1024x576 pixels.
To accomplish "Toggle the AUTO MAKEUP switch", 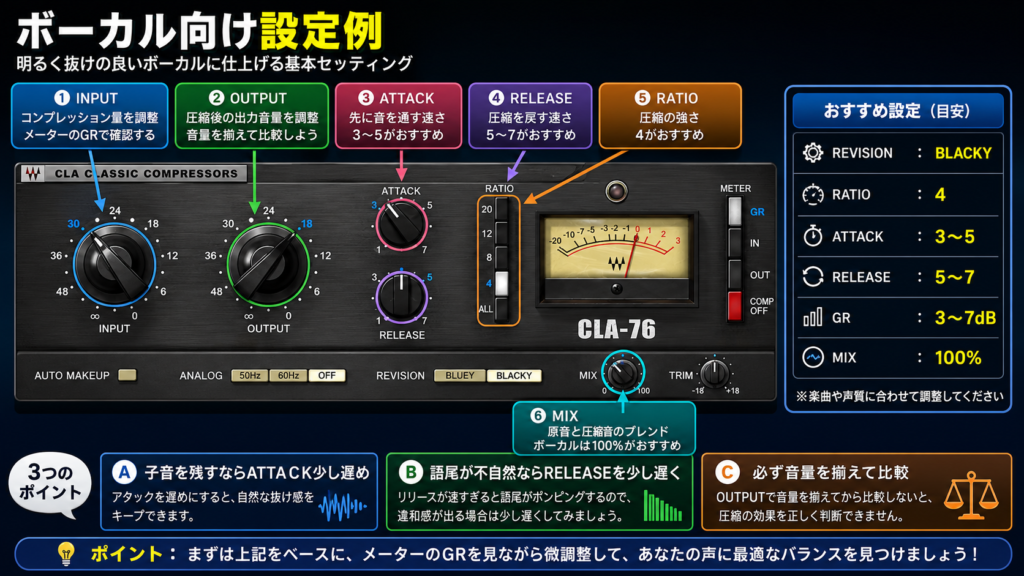I will coord(127,375).
